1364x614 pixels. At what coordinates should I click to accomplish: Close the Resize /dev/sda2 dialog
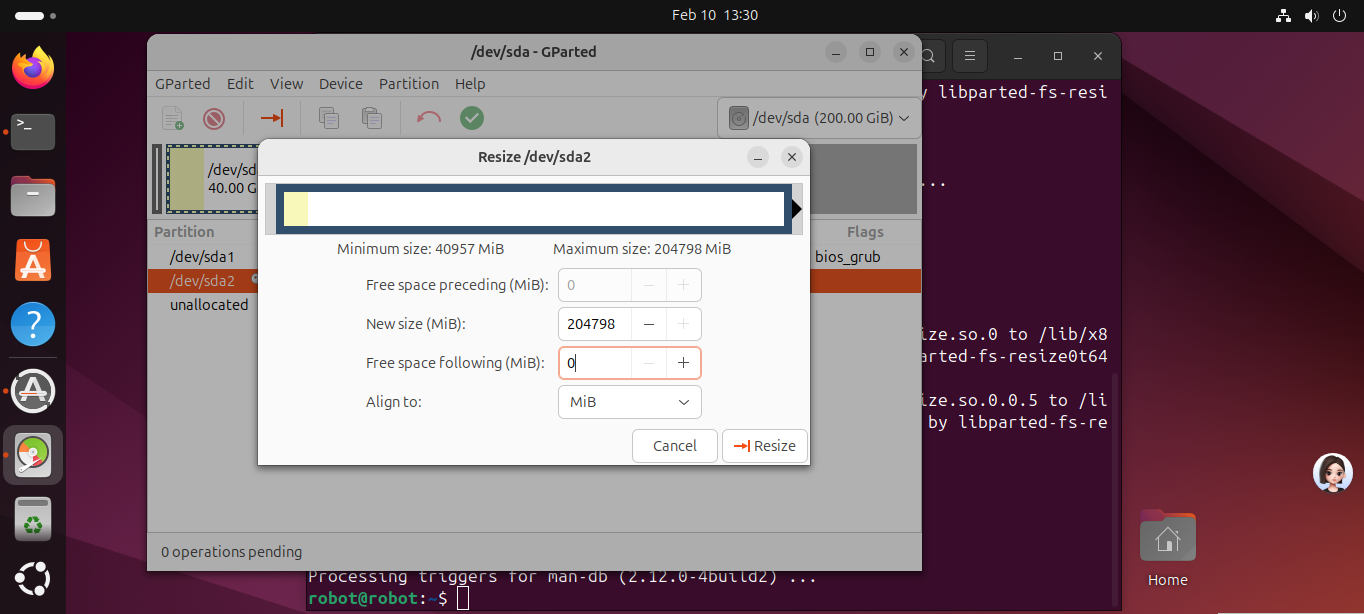[x=792, y=157]
